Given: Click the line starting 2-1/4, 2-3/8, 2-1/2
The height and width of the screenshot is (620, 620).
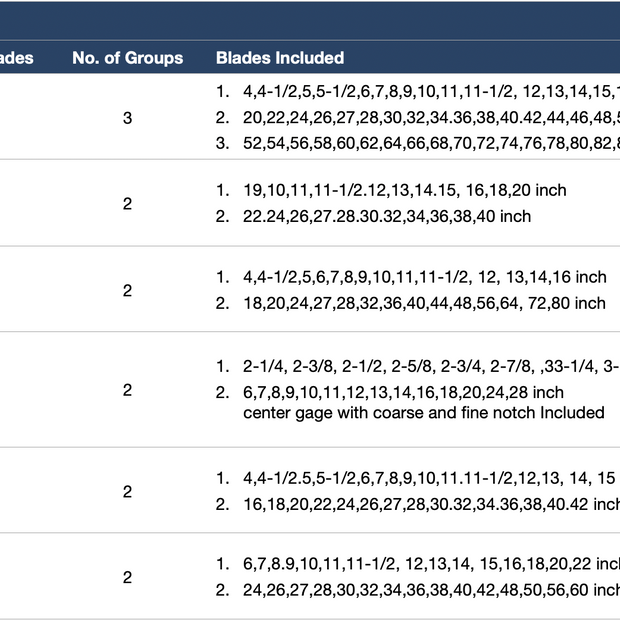Looking at the screenshot, I should pyautogui.click(x=431, y=367).
